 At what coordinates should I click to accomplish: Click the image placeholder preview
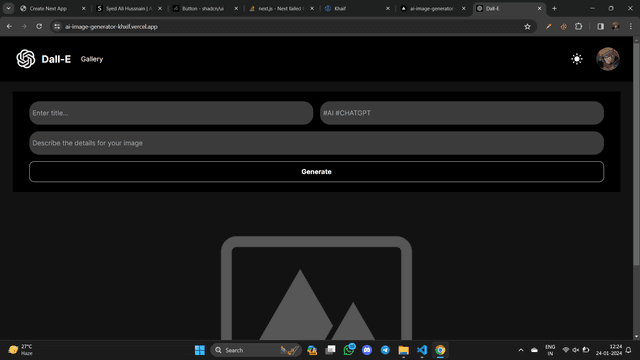tap(316, 288)
